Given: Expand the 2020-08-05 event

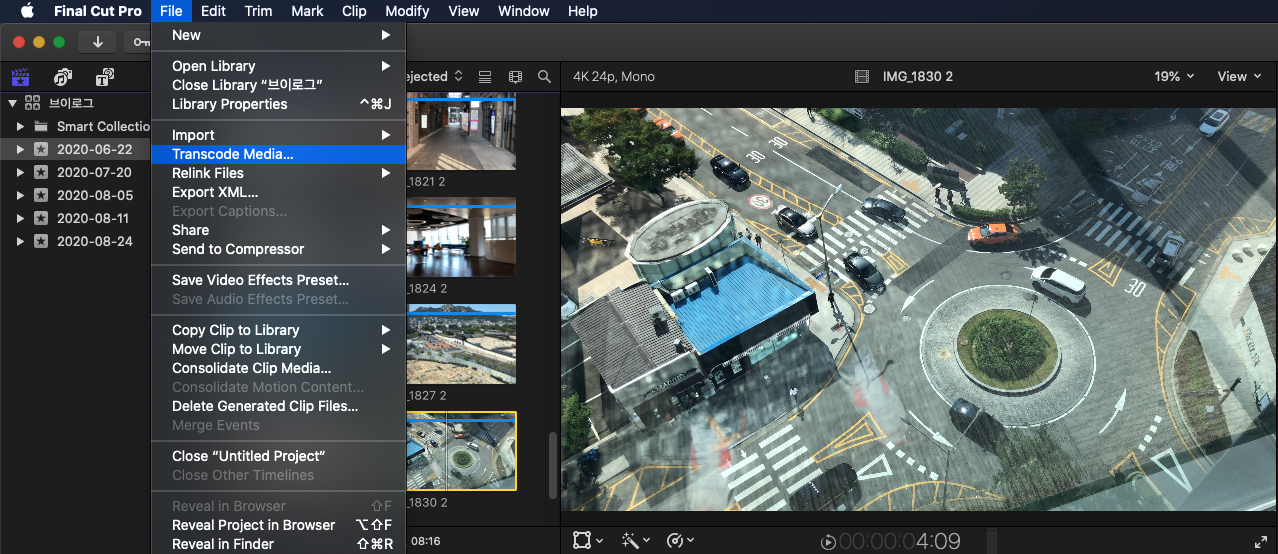Looking at the screenshot, I should coord(20,195).
